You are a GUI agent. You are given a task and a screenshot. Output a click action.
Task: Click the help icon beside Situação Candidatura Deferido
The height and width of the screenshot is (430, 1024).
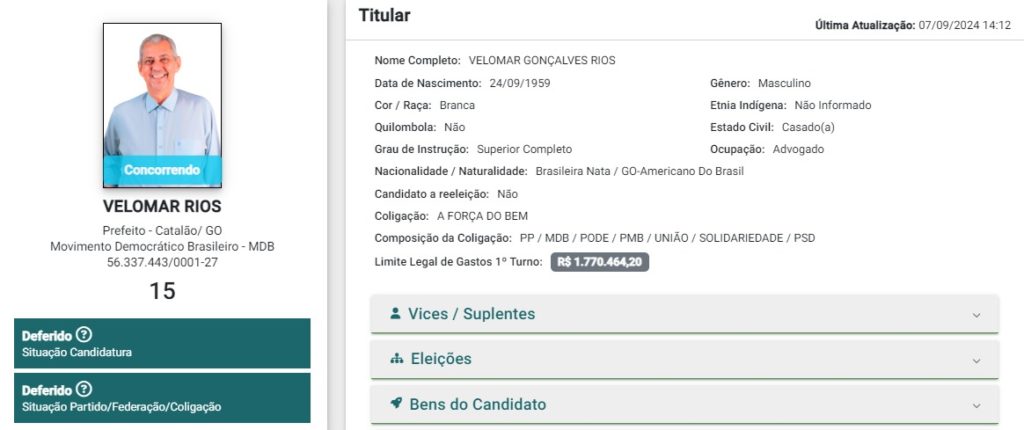pyautogui.click(x=84, y=335)
